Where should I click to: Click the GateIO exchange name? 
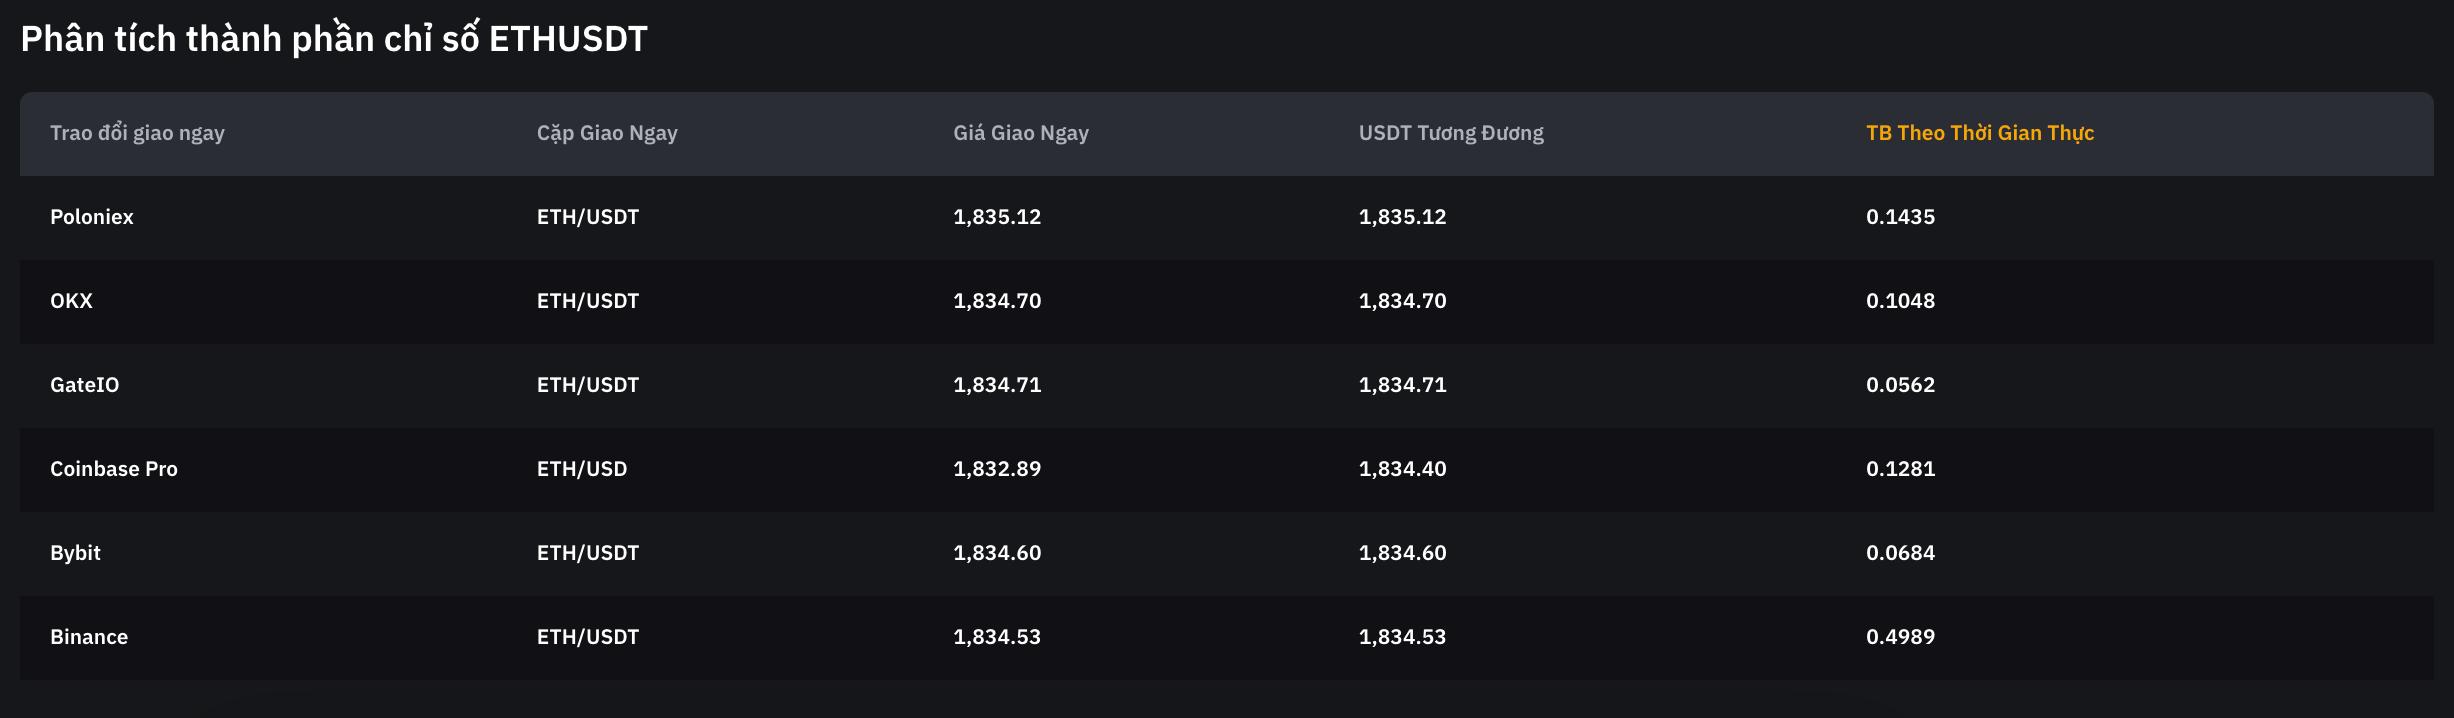[x=84, y=385]
